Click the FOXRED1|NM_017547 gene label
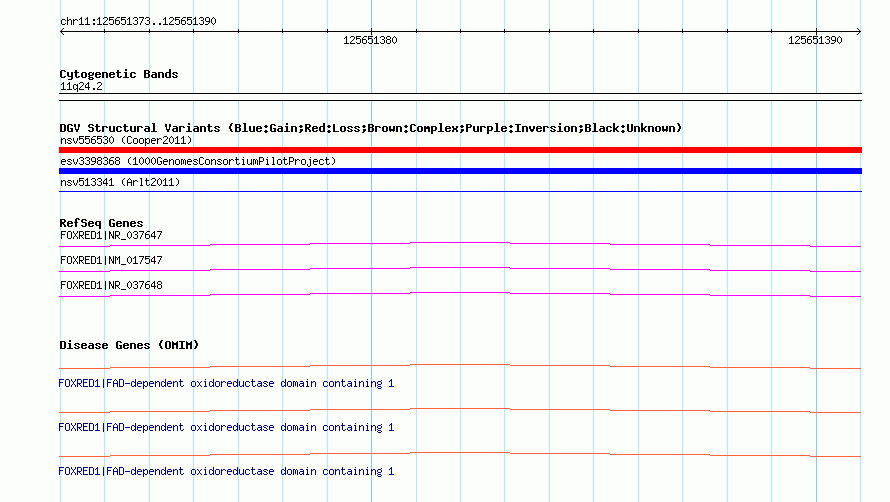This screenshot has width=890, height=502. pos(111,260)
